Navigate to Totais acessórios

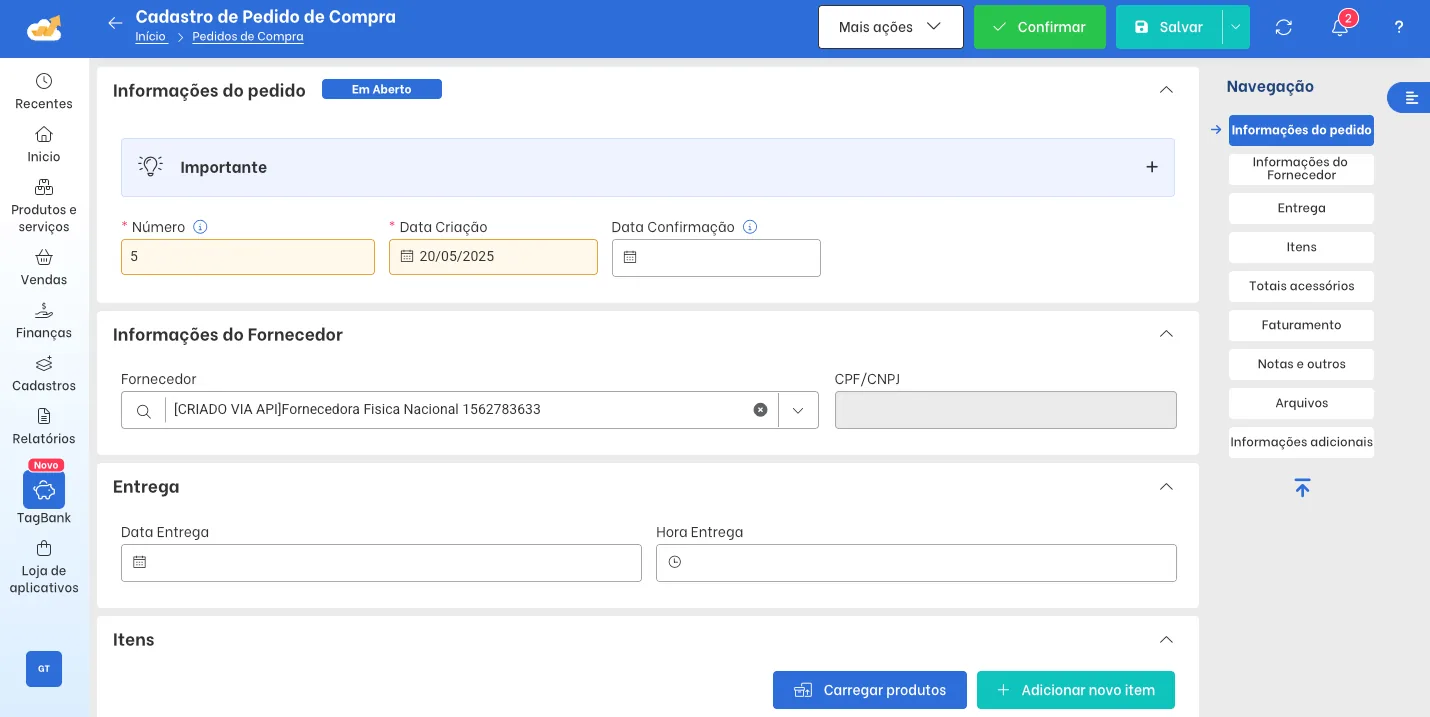[1301, 286]
